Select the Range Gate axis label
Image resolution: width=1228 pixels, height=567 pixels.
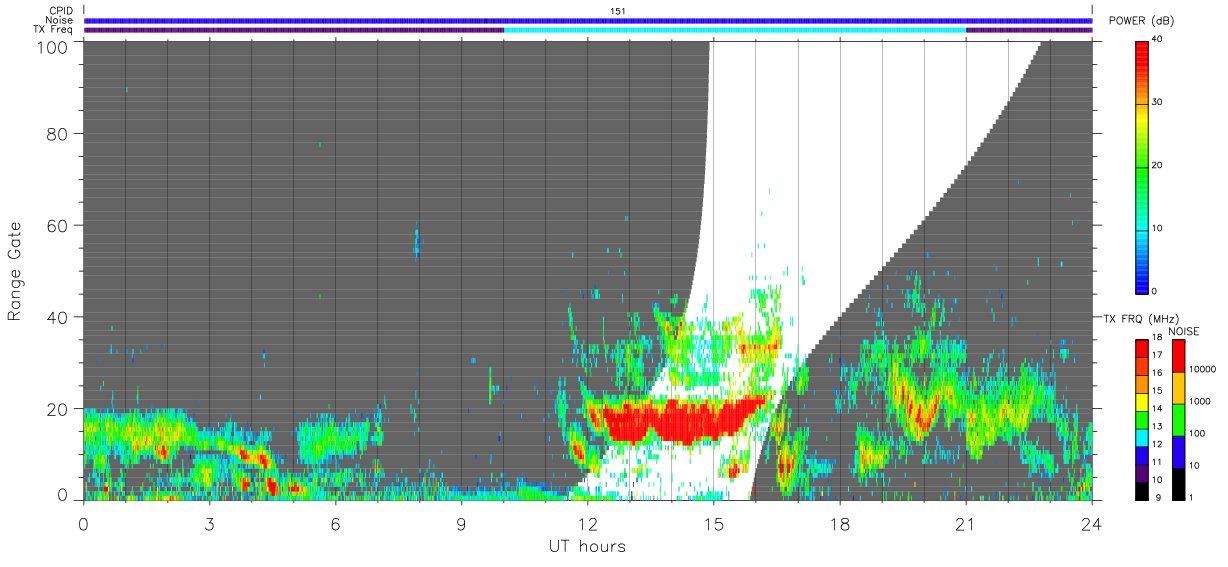16,270
